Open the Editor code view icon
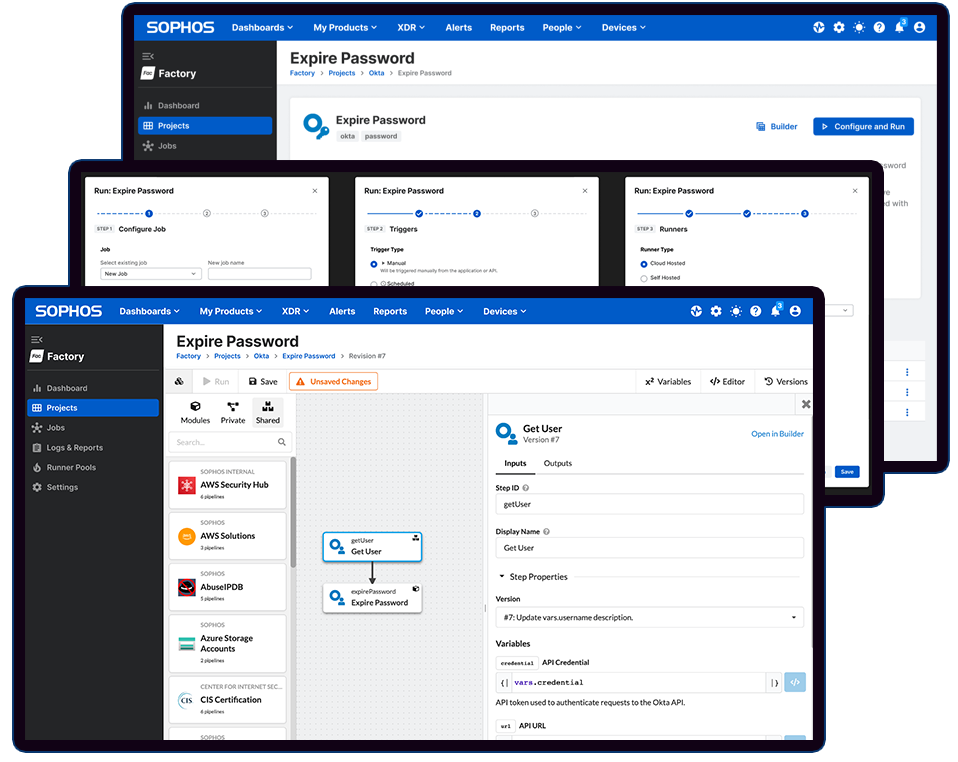This screenshot has height=762, width=958. [x=727, y=381]
